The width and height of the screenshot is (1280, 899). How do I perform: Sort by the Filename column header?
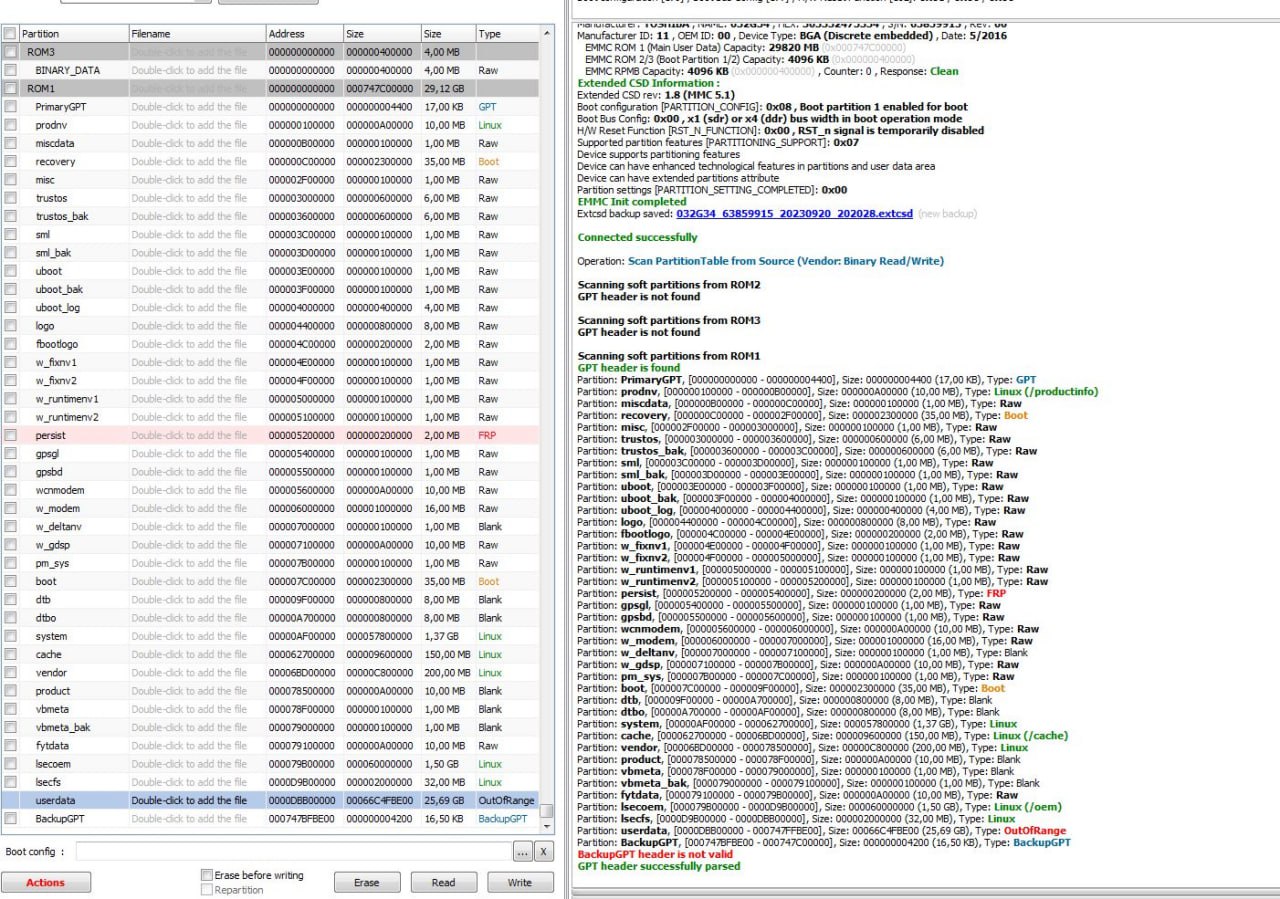click(196, 34)
